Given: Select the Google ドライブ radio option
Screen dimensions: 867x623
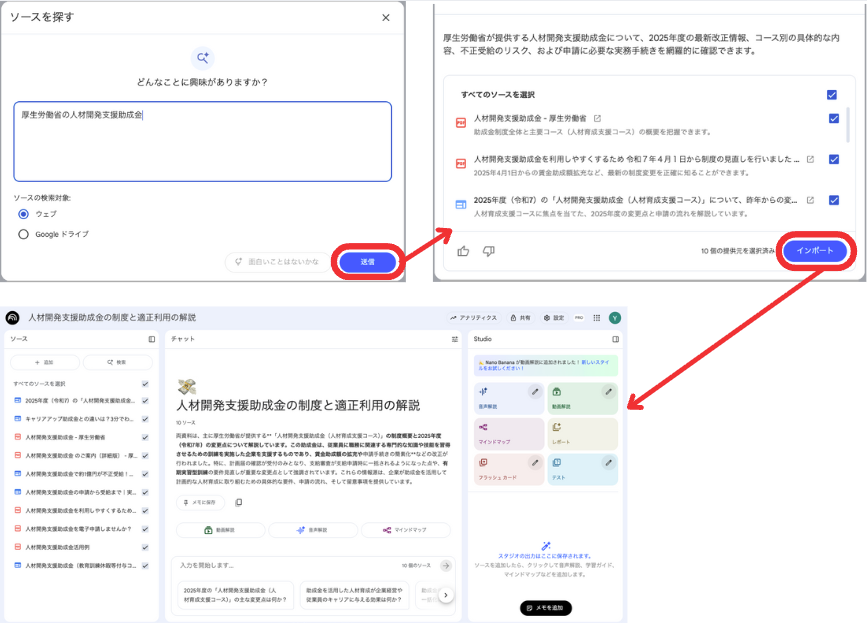Looking at the screenshot, I should pos(25,234).
